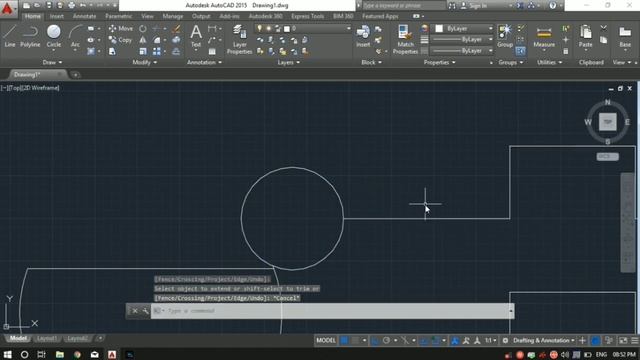Click the command line input field

332,311
